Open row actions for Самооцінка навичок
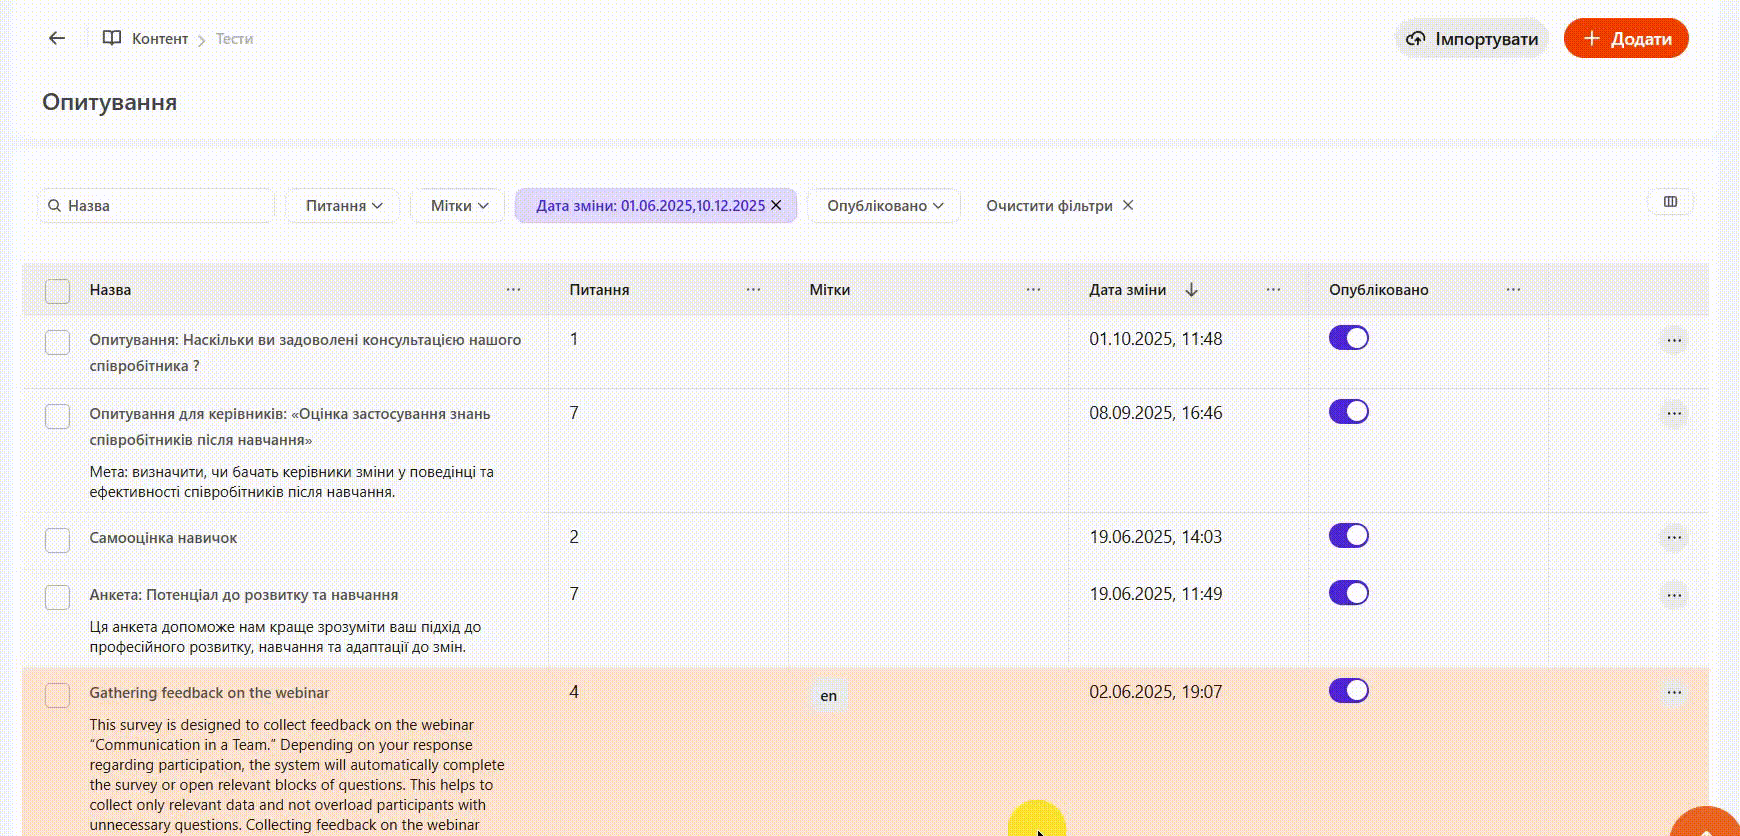Screen dimensions: 1740x836 1673,538
